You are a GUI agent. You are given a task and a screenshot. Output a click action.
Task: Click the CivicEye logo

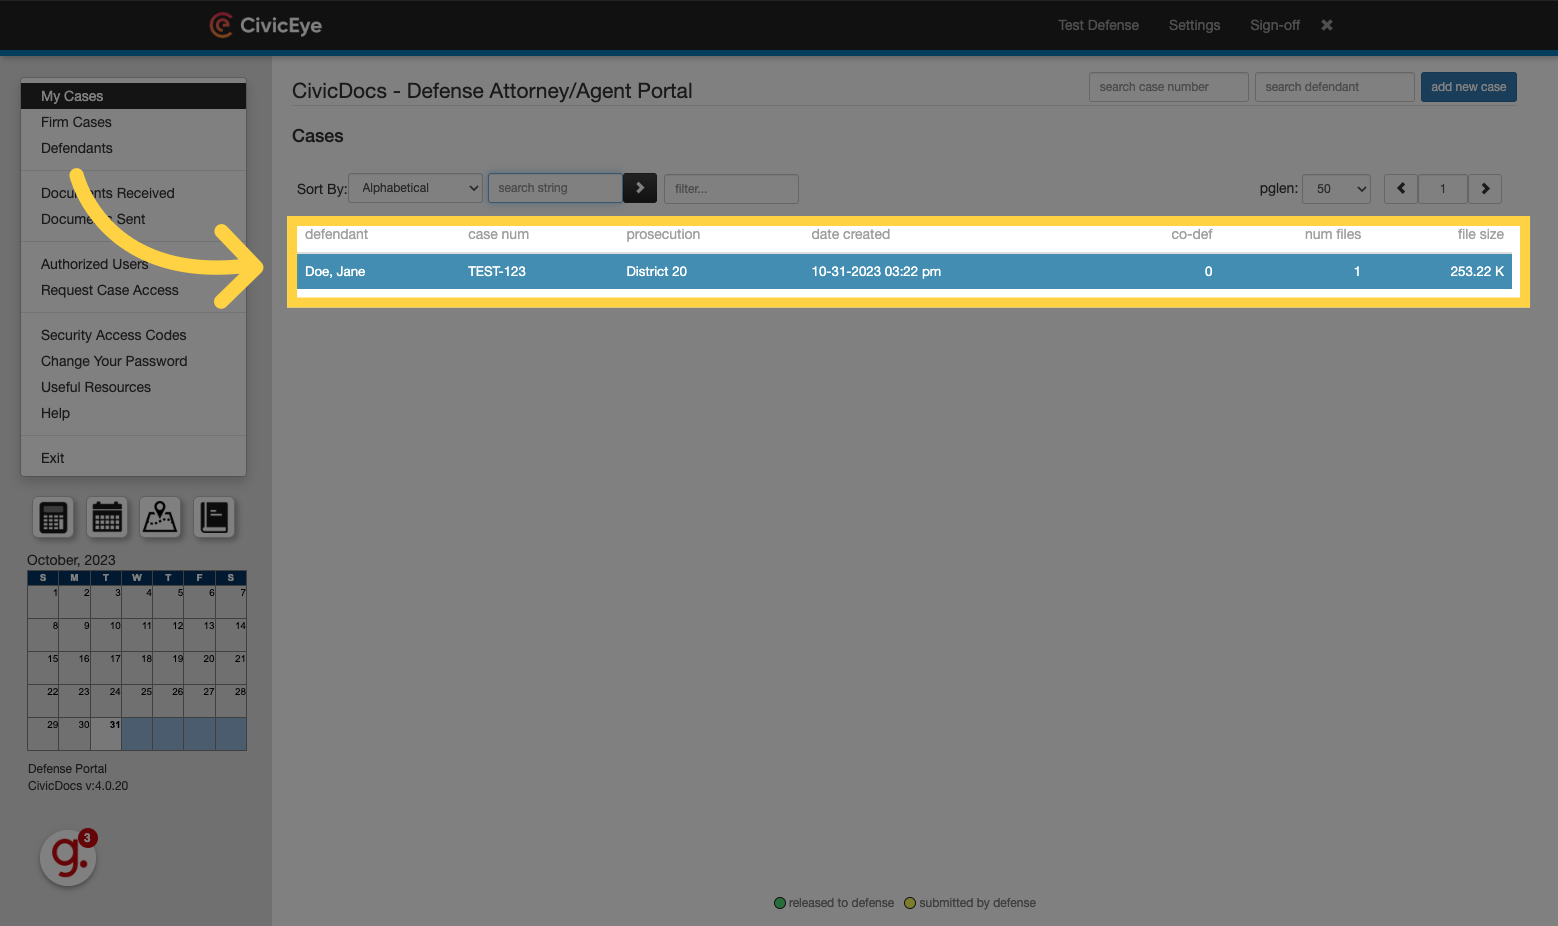266,25
